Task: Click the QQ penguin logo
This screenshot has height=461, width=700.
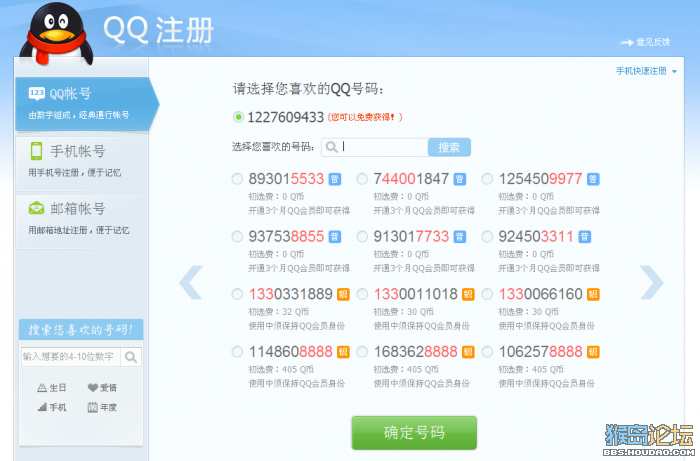Action: 56,33
